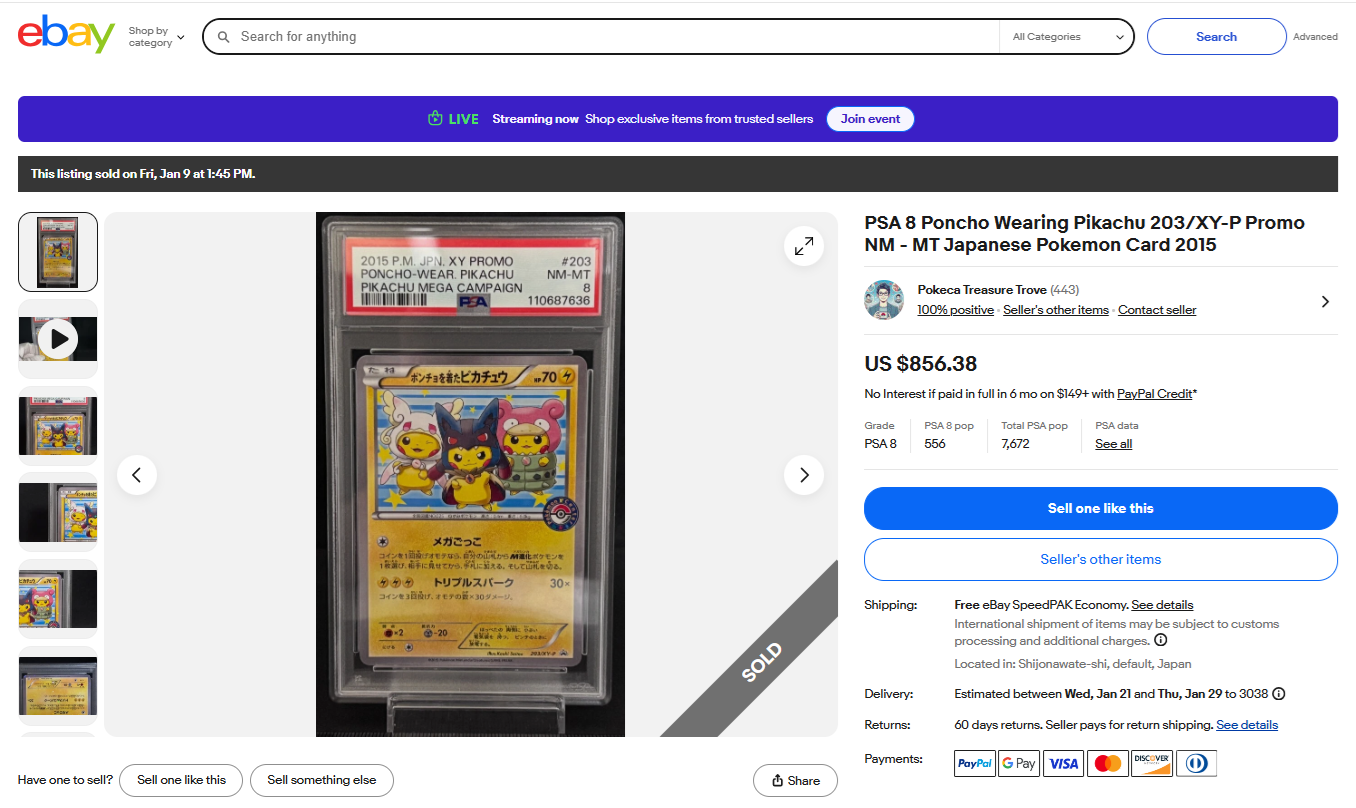The height and width of the screenshot is (808, 1356).
Task: Open the delivery estimate info icon
Action: tap(1278, 694)
